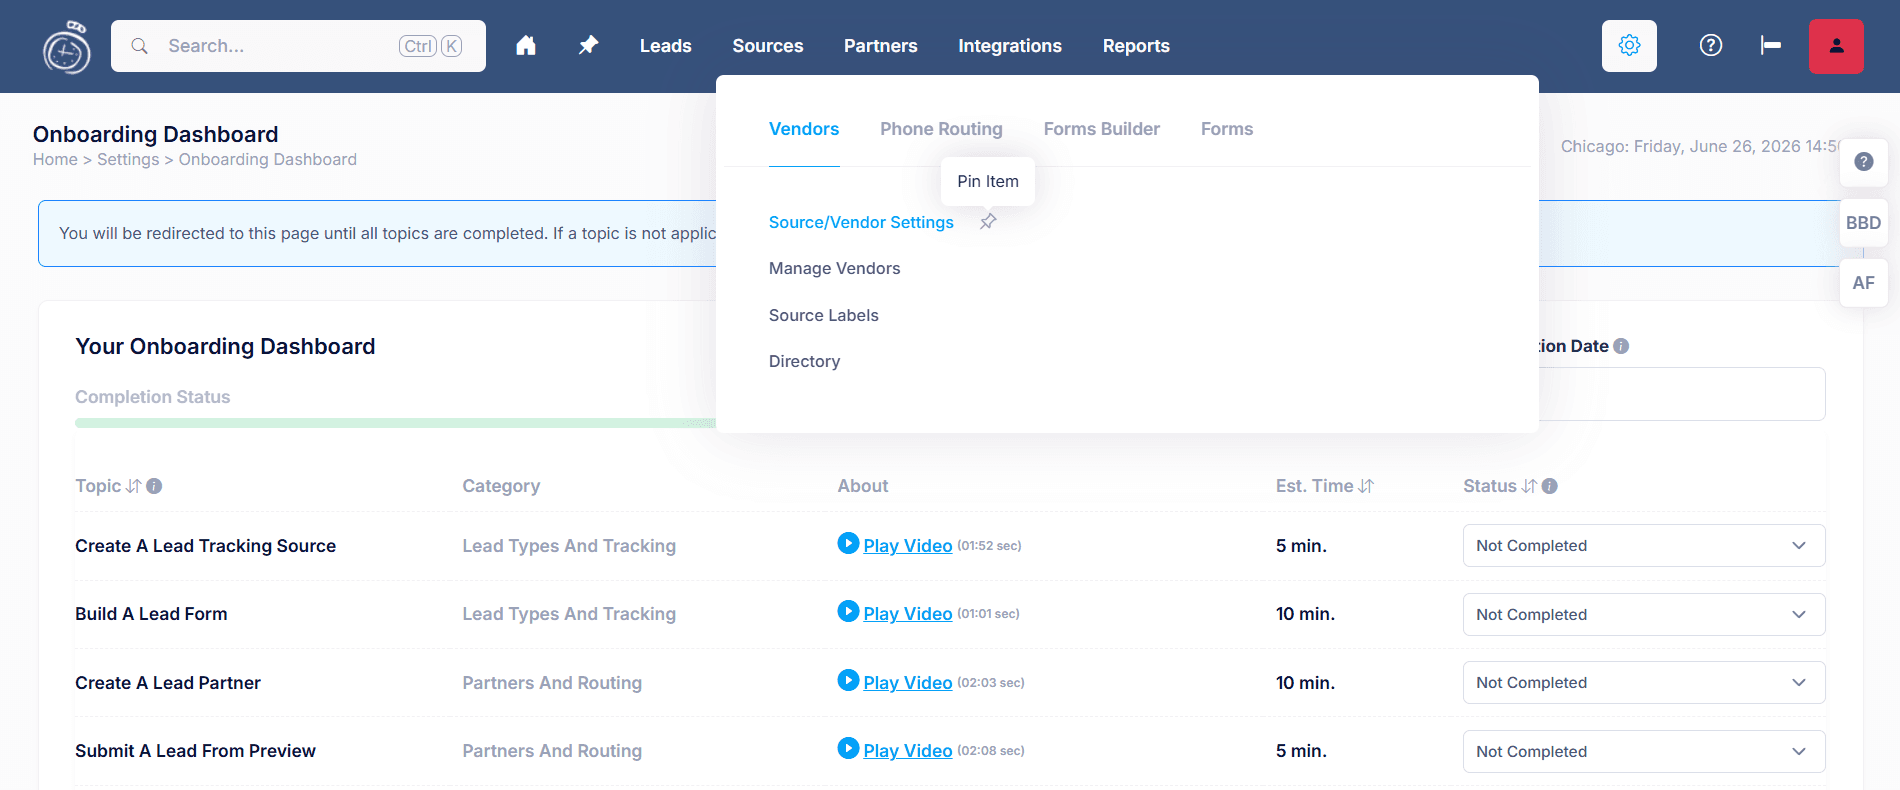Click the Date field info icon

pyautogui.click(x=1621, y=346)
